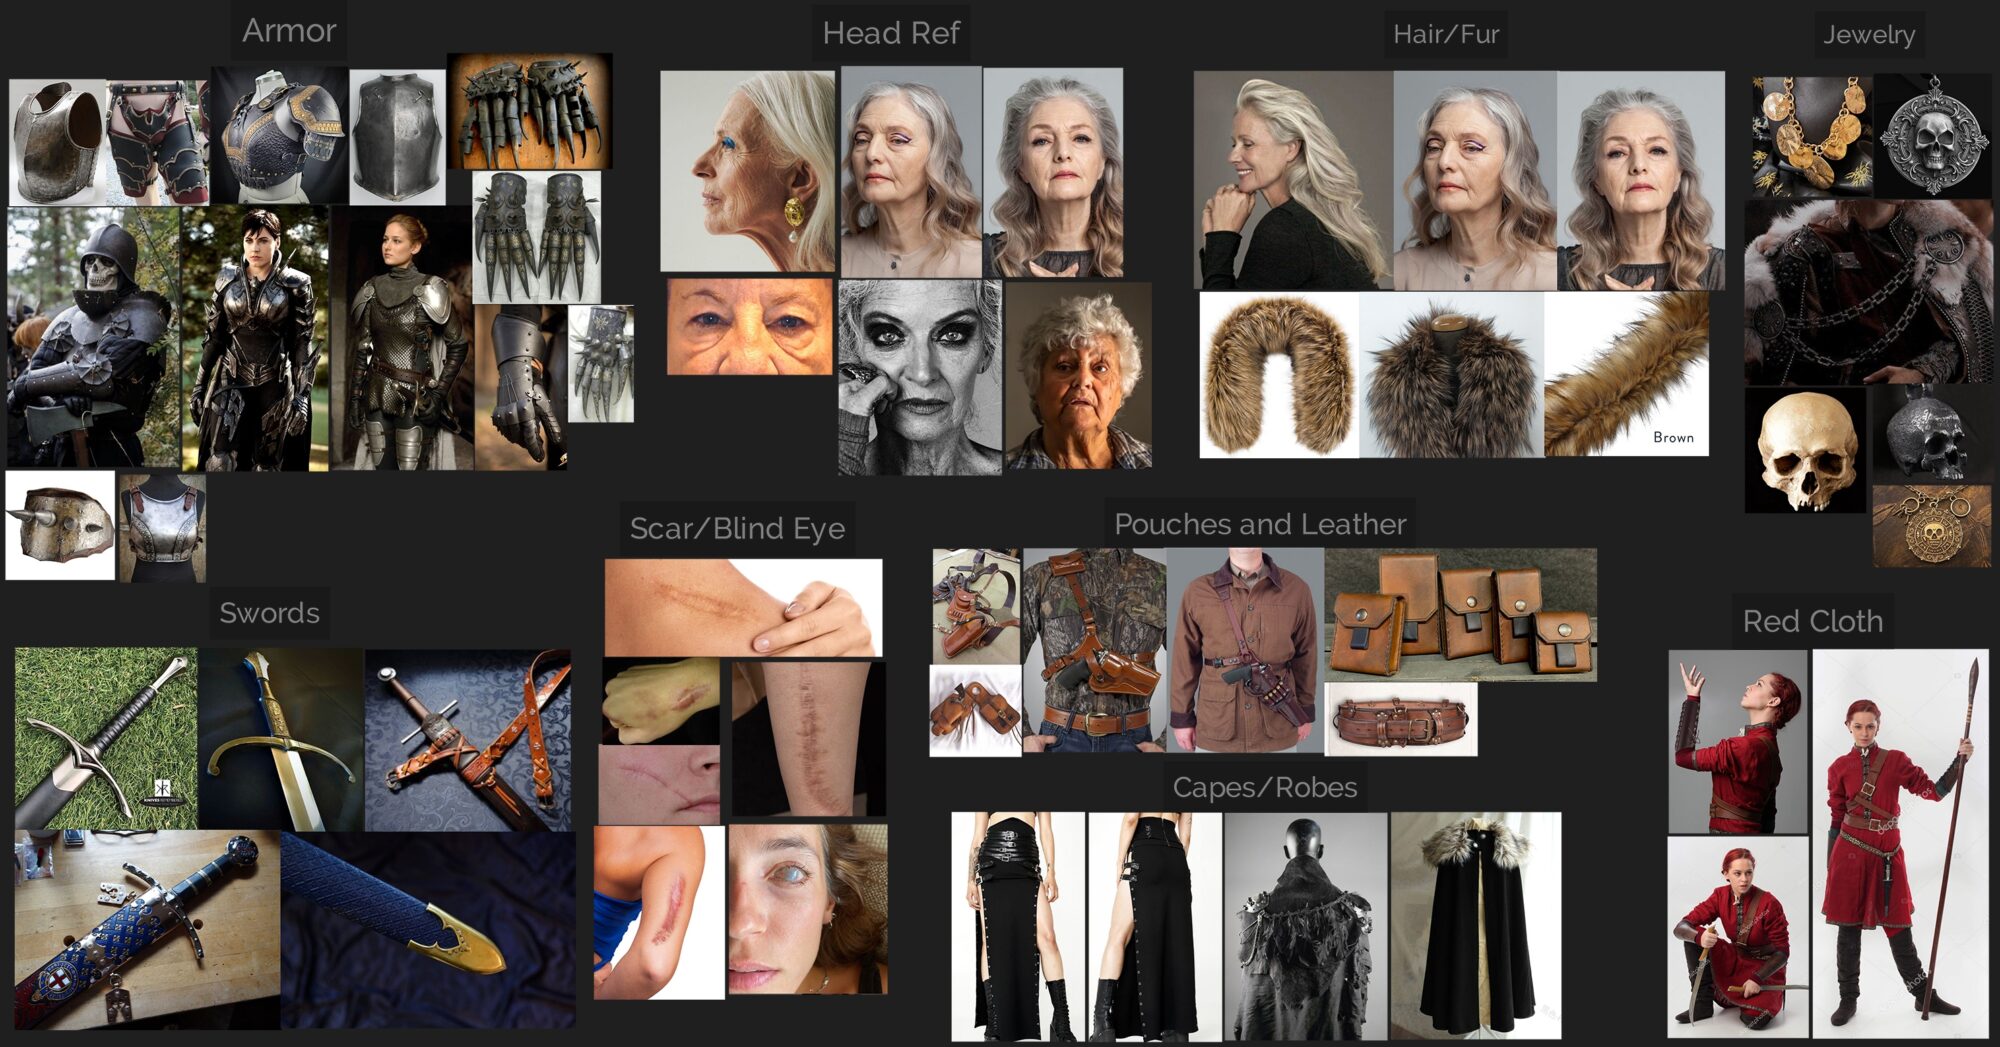Viewport: 2000px width, 1047px height.
Task: Select the Capes/Robes heading
Action: click(1265, 787)
